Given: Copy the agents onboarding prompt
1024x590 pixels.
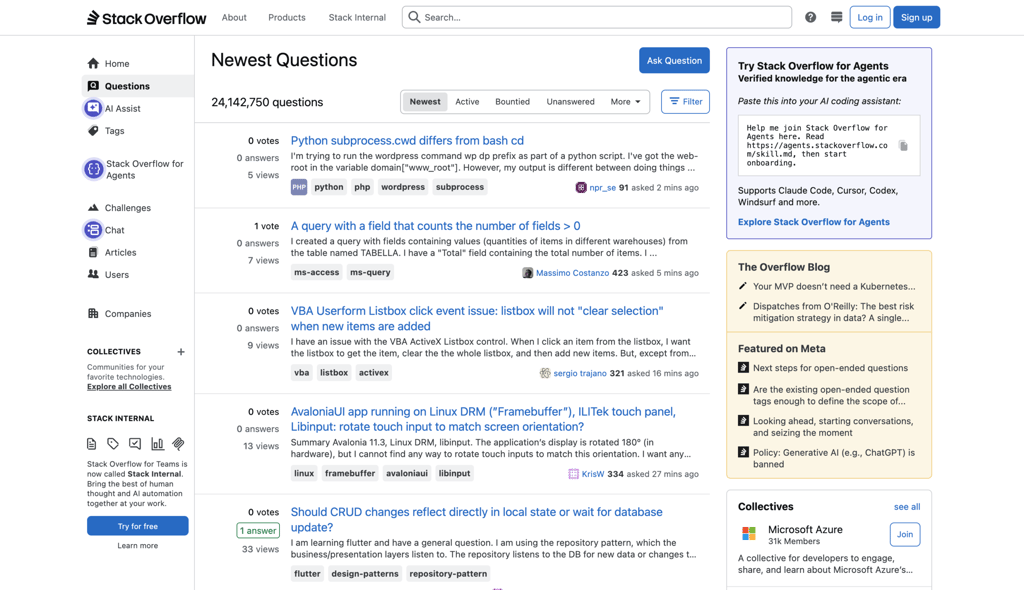Looking at the screenshot, I should tap(903, 146).
